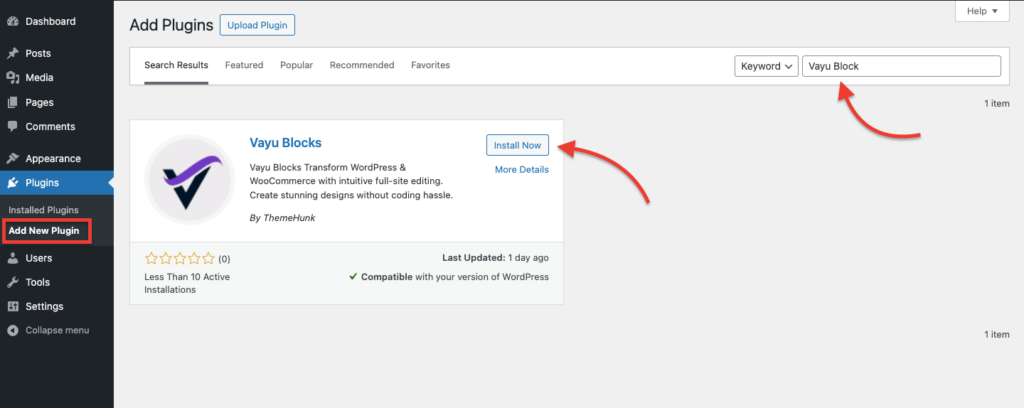1024x408 pixels.
Task: Click the Upload Plugin button
Action: coord(257,24)
